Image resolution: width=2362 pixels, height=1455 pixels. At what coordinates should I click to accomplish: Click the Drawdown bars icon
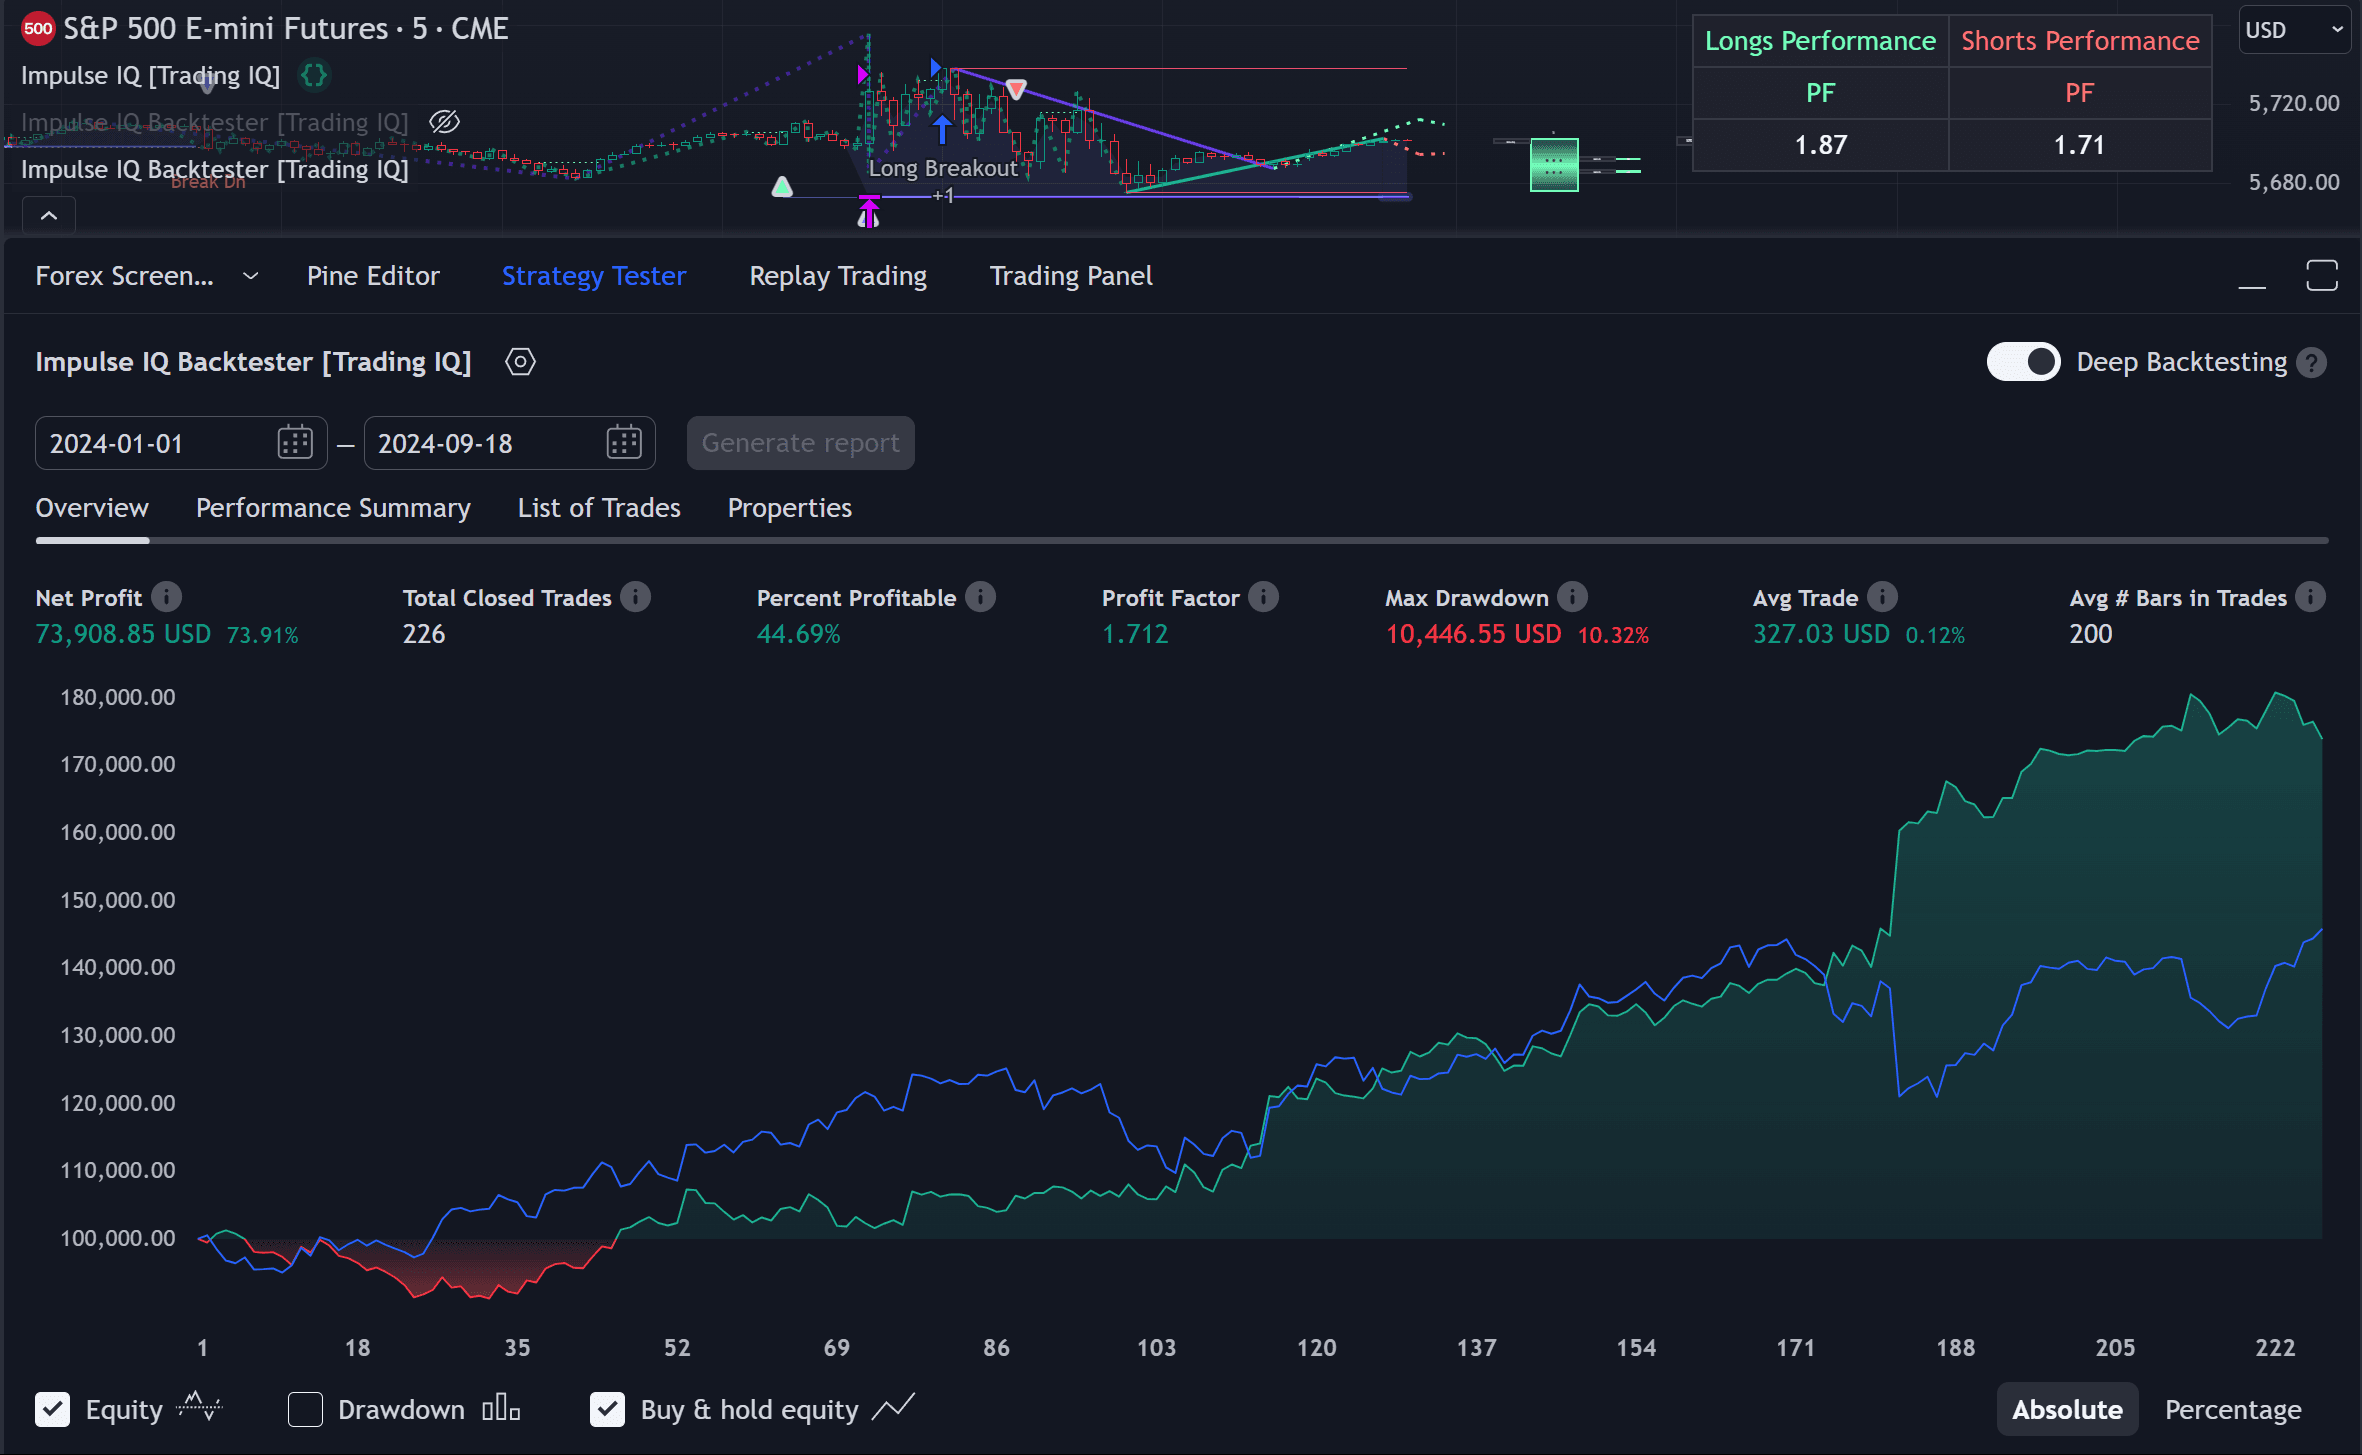(x=501, y=1409)
